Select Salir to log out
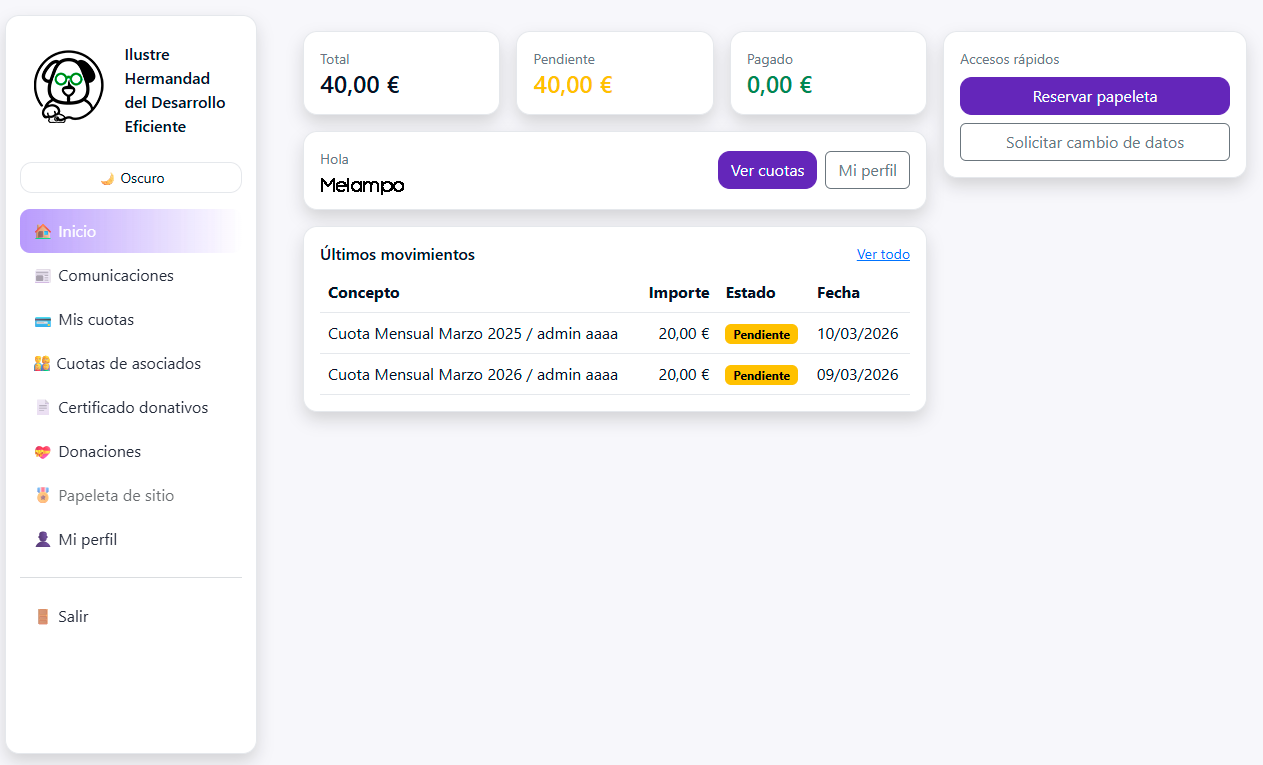This screenshot has width=1263, height=765. click(x=131, y=616)
